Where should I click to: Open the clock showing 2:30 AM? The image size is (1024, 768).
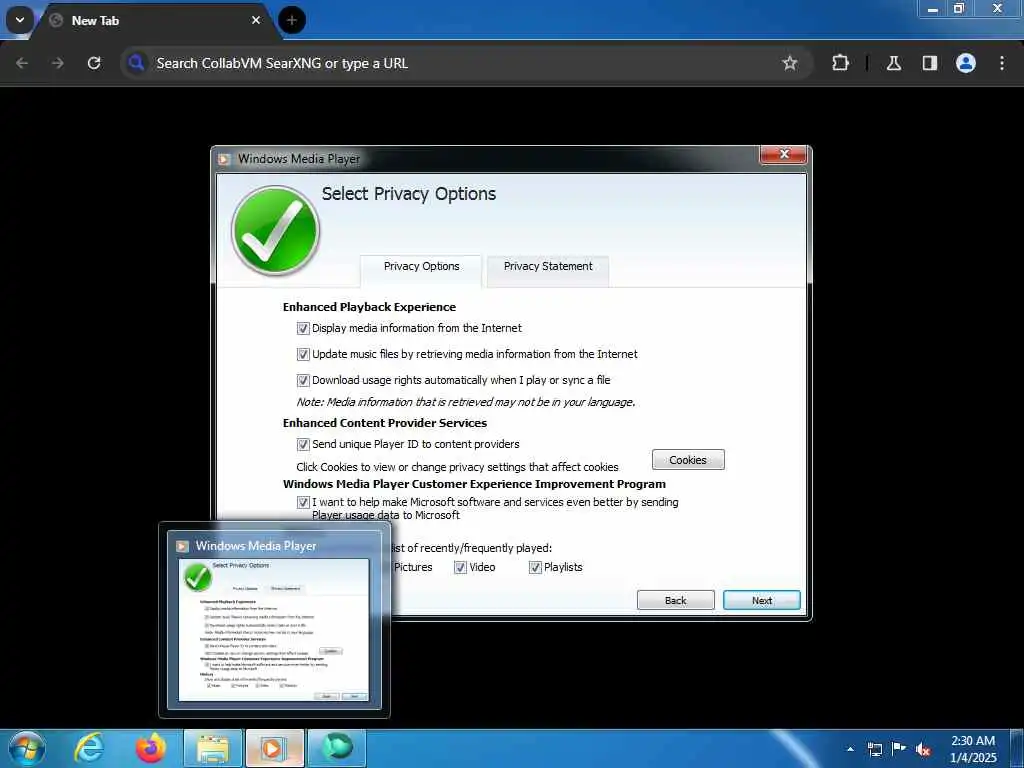click(973, 749)
